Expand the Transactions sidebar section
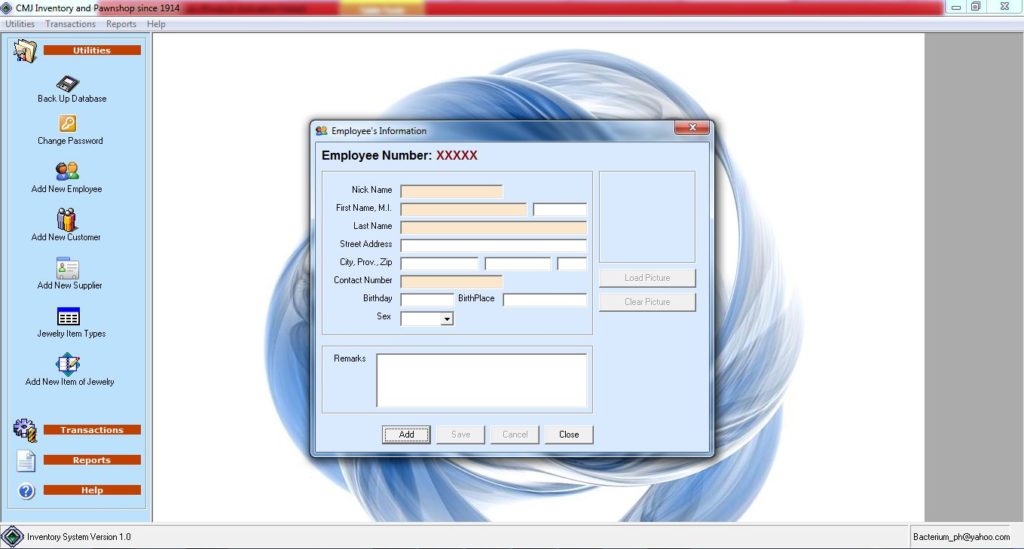This screenshot has height=549, width=1024. tap(92, 430)
